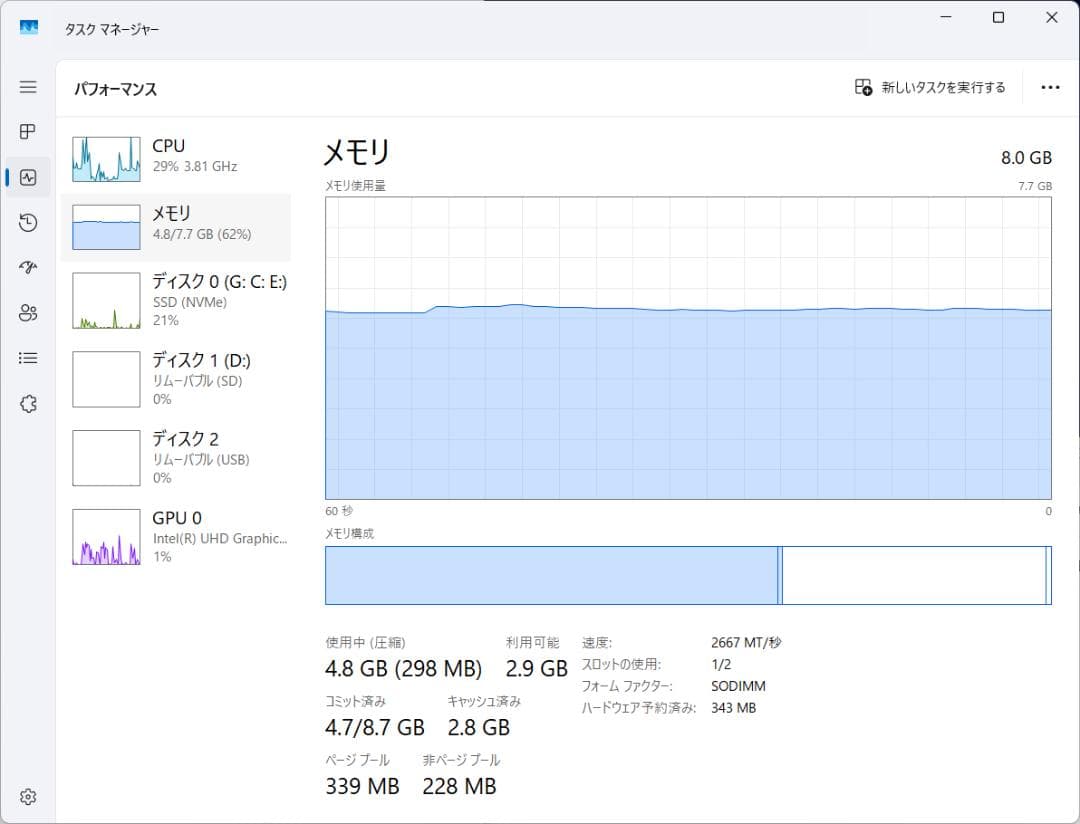This screenshot has height=824, width=1080.
Task: Click 新しいタスクを実行する to run a new task
Action: click(x=930, y=87)
